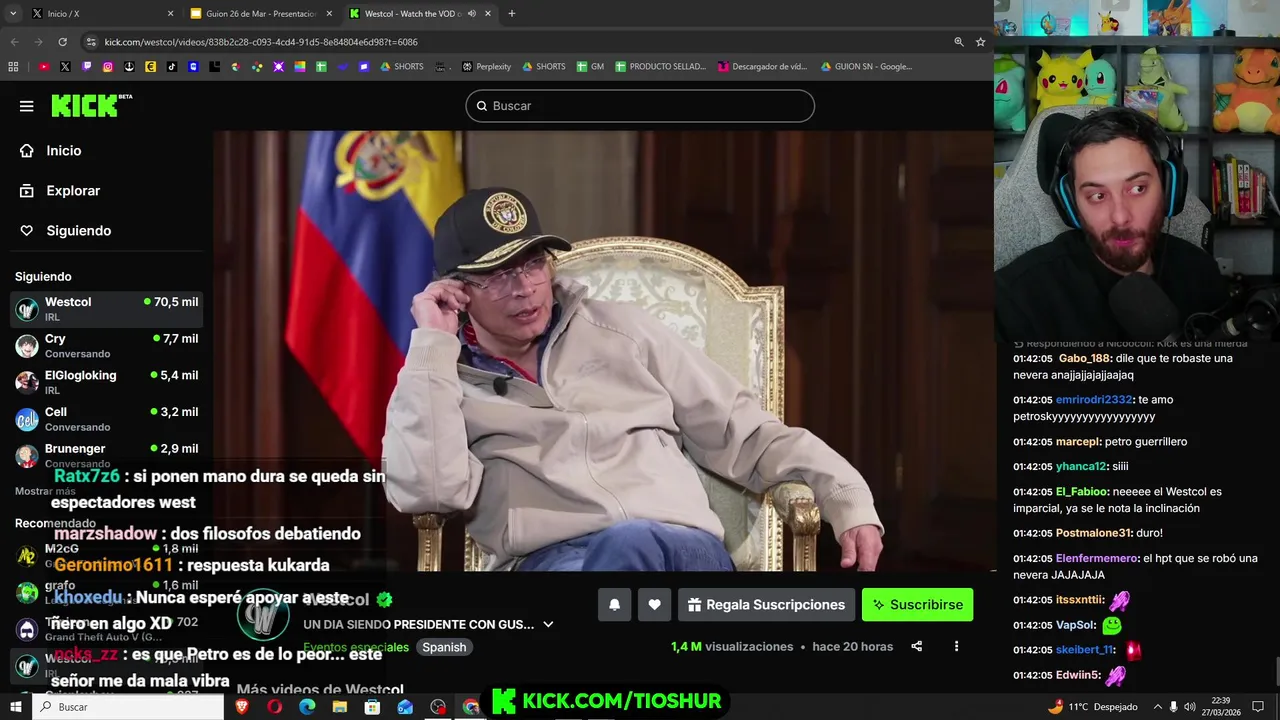Click the Kick search field 'Buscar'
Viewport: 1280px width, 720px height.
640,106
